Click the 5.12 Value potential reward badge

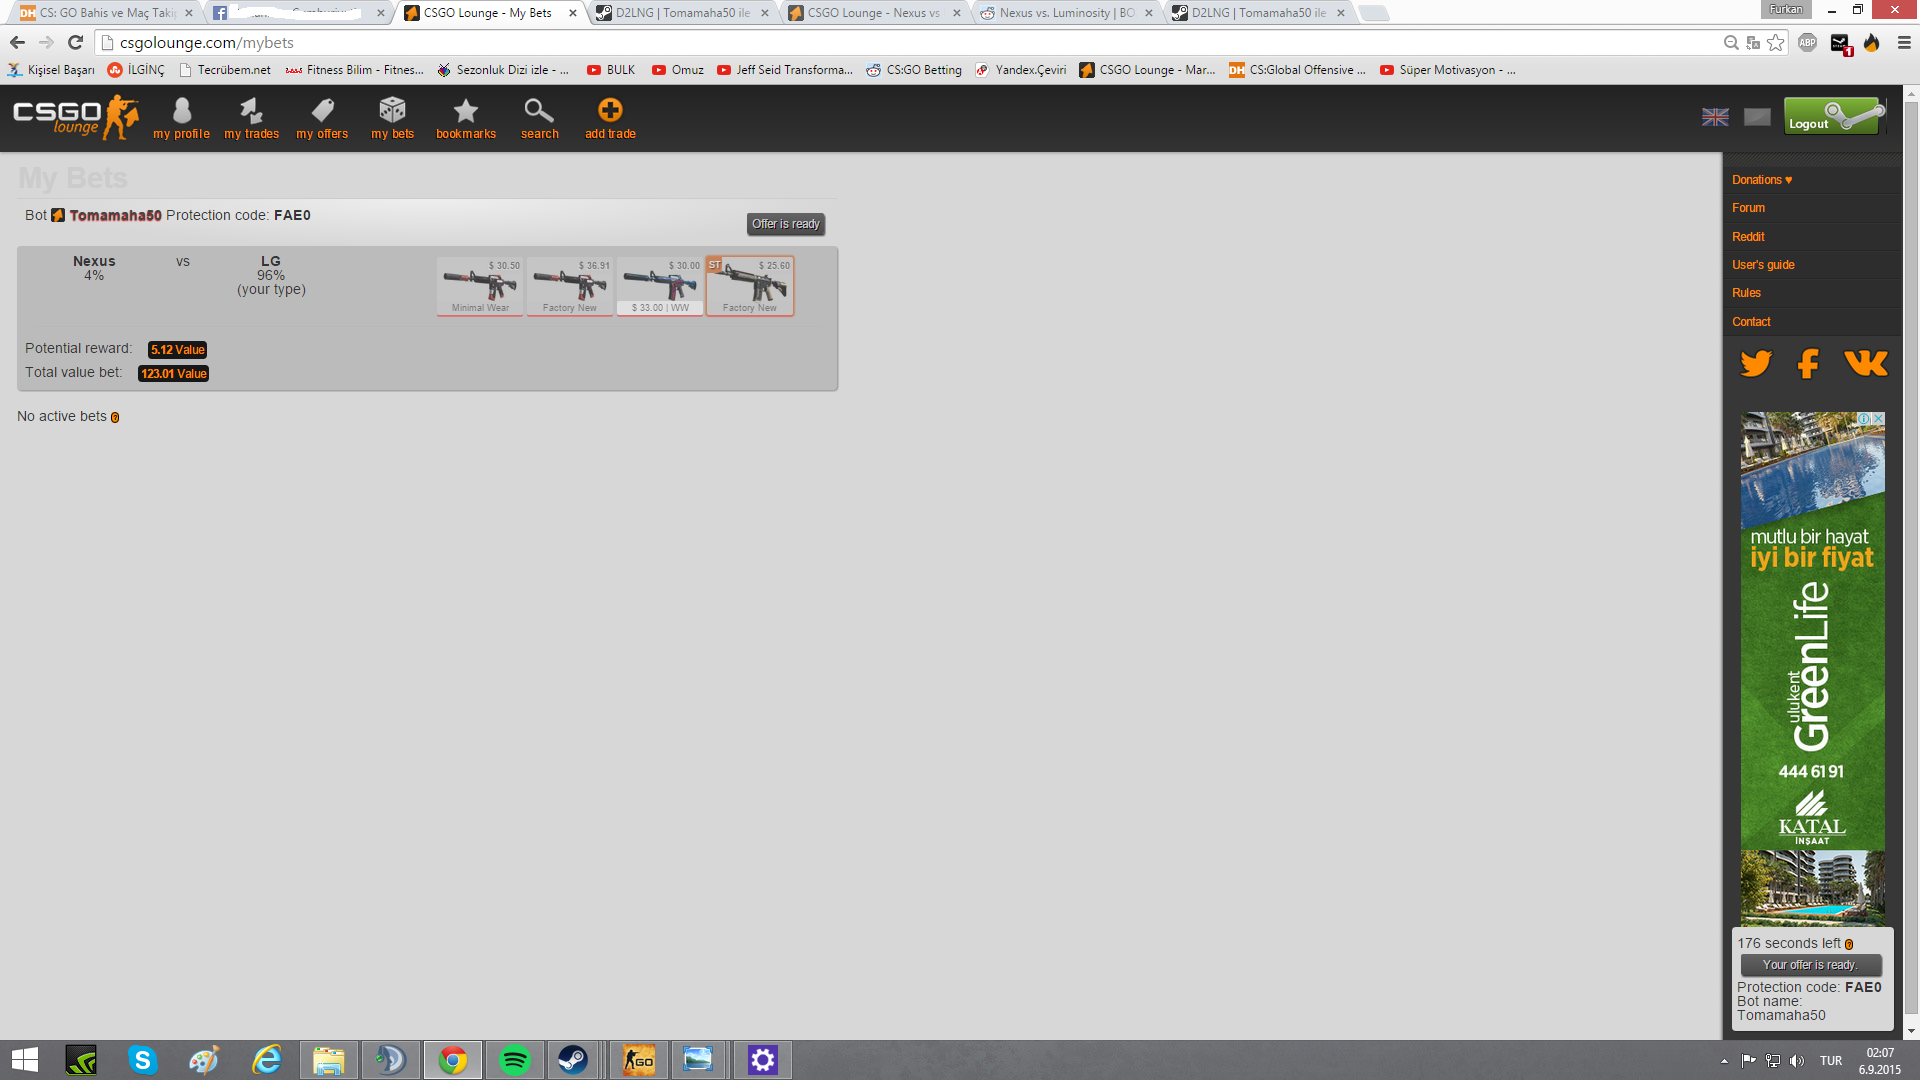point(177,350)
